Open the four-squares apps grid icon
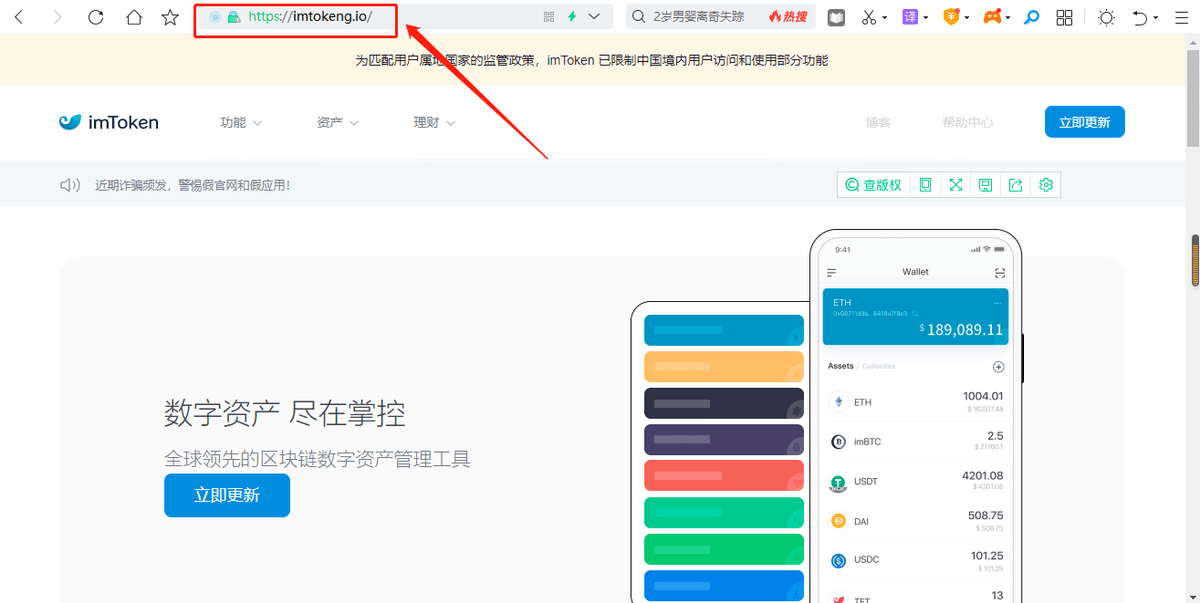The width and height of the screenshot is (1200, 603). 1065,17
